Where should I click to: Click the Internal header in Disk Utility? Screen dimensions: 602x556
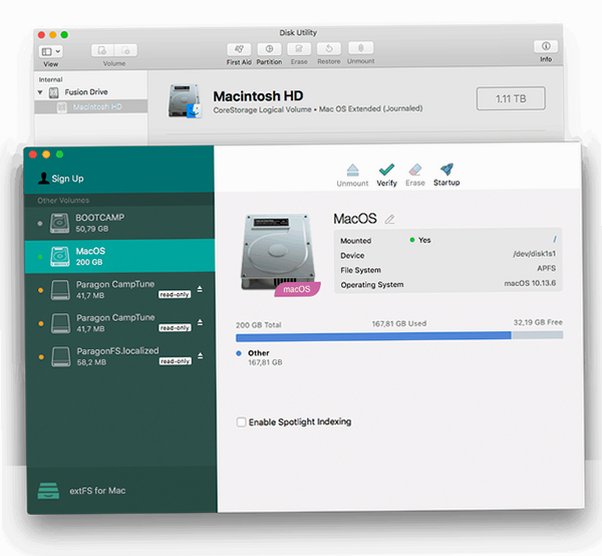(x=50, y=79)
